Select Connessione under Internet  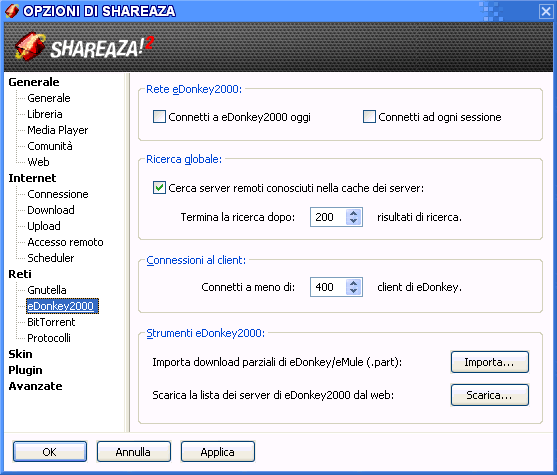tap(58, 194)
